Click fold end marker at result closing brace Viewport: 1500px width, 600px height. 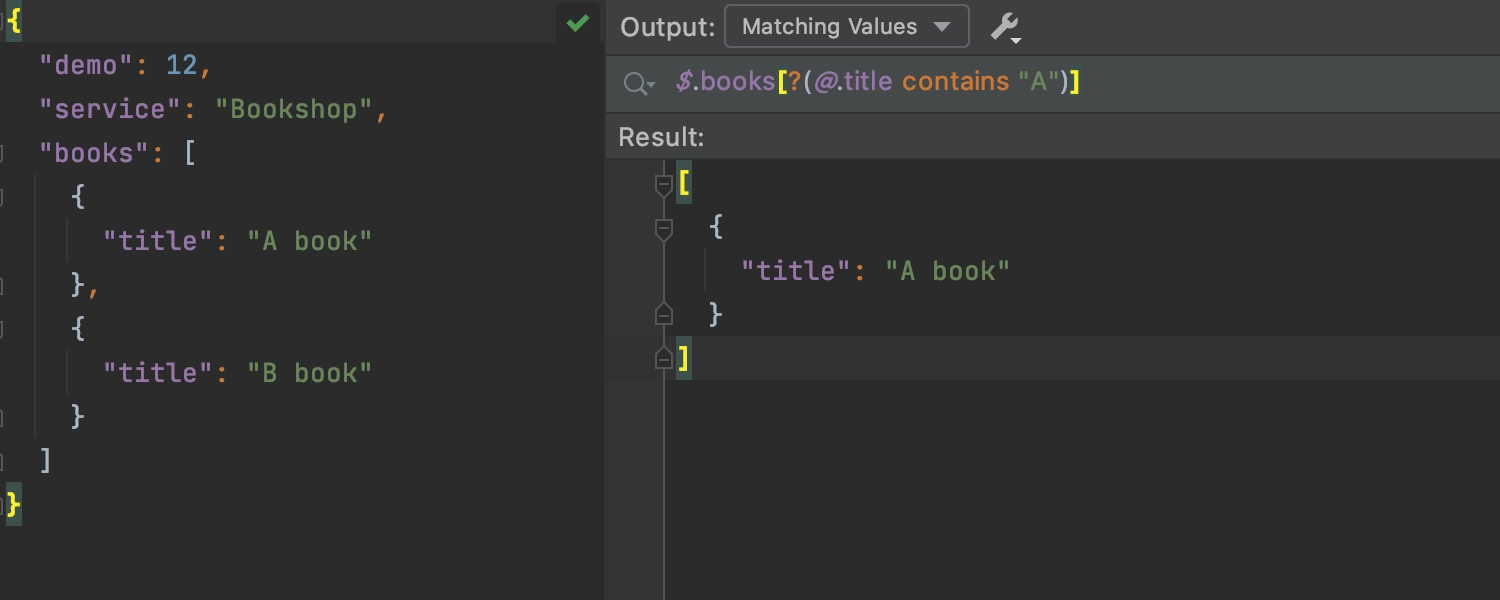tap(663, 315)
